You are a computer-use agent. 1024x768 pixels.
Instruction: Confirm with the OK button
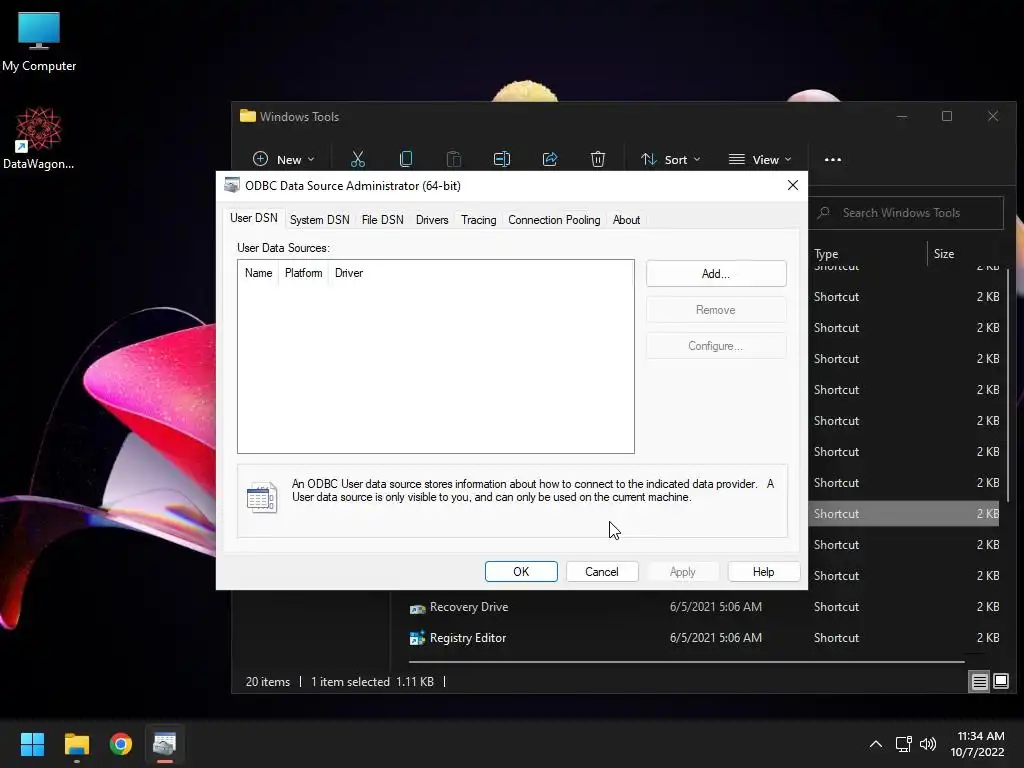[521, 571]
